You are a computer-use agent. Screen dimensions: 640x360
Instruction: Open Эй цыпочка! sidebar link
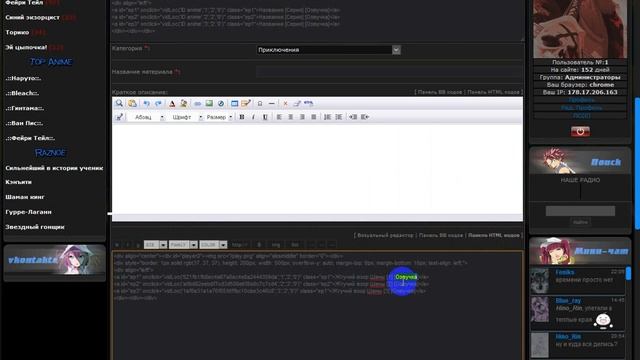[26, 47]
